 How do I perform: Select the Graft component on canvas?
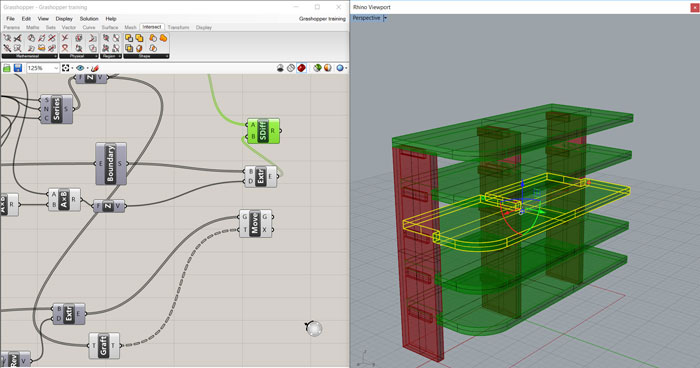click(x=104, y=345)
